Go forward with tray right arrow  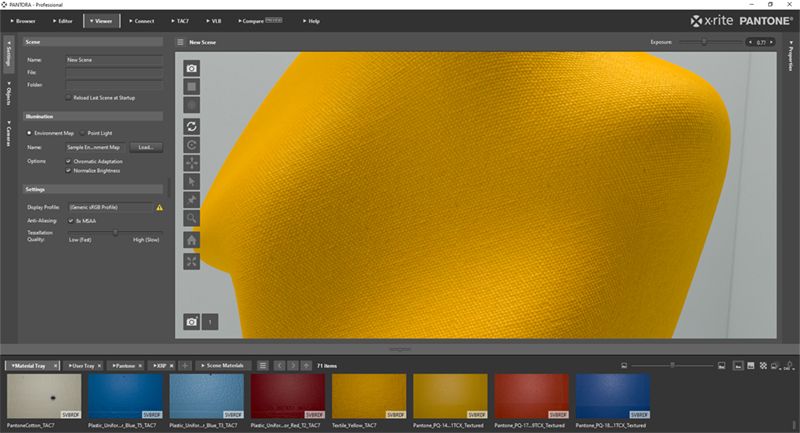click(292, 366)
